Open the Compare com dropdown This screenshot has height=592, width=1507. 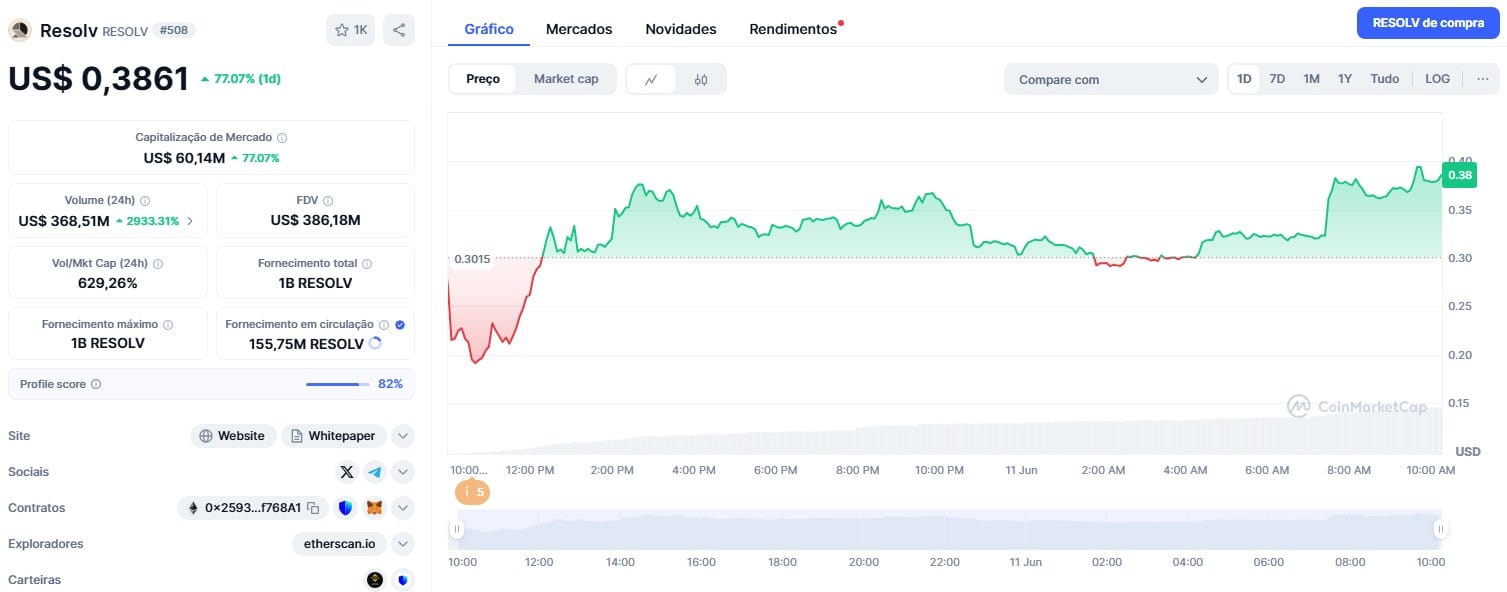pyautogui.click(x=1111, y=80)
